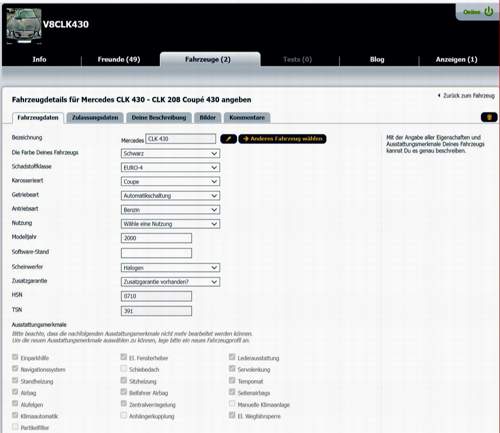Screen dimensions: 500x433
Task: Open the Tests (0) tab
Action: (x=297, y=59)
